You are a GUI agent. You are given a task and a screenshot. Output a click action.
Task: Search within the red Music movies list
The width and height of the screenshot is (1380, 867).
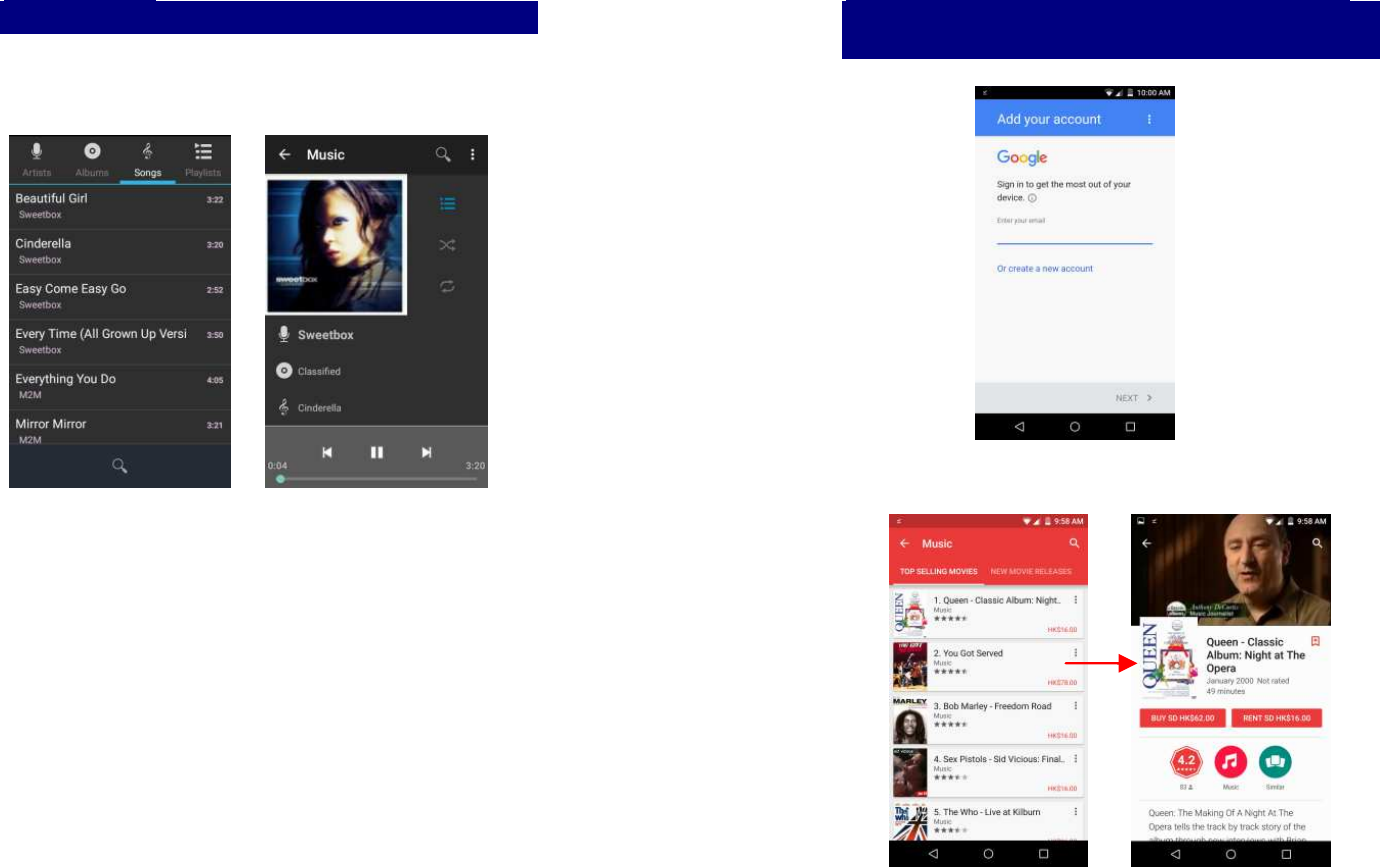tap(1074, 543)
